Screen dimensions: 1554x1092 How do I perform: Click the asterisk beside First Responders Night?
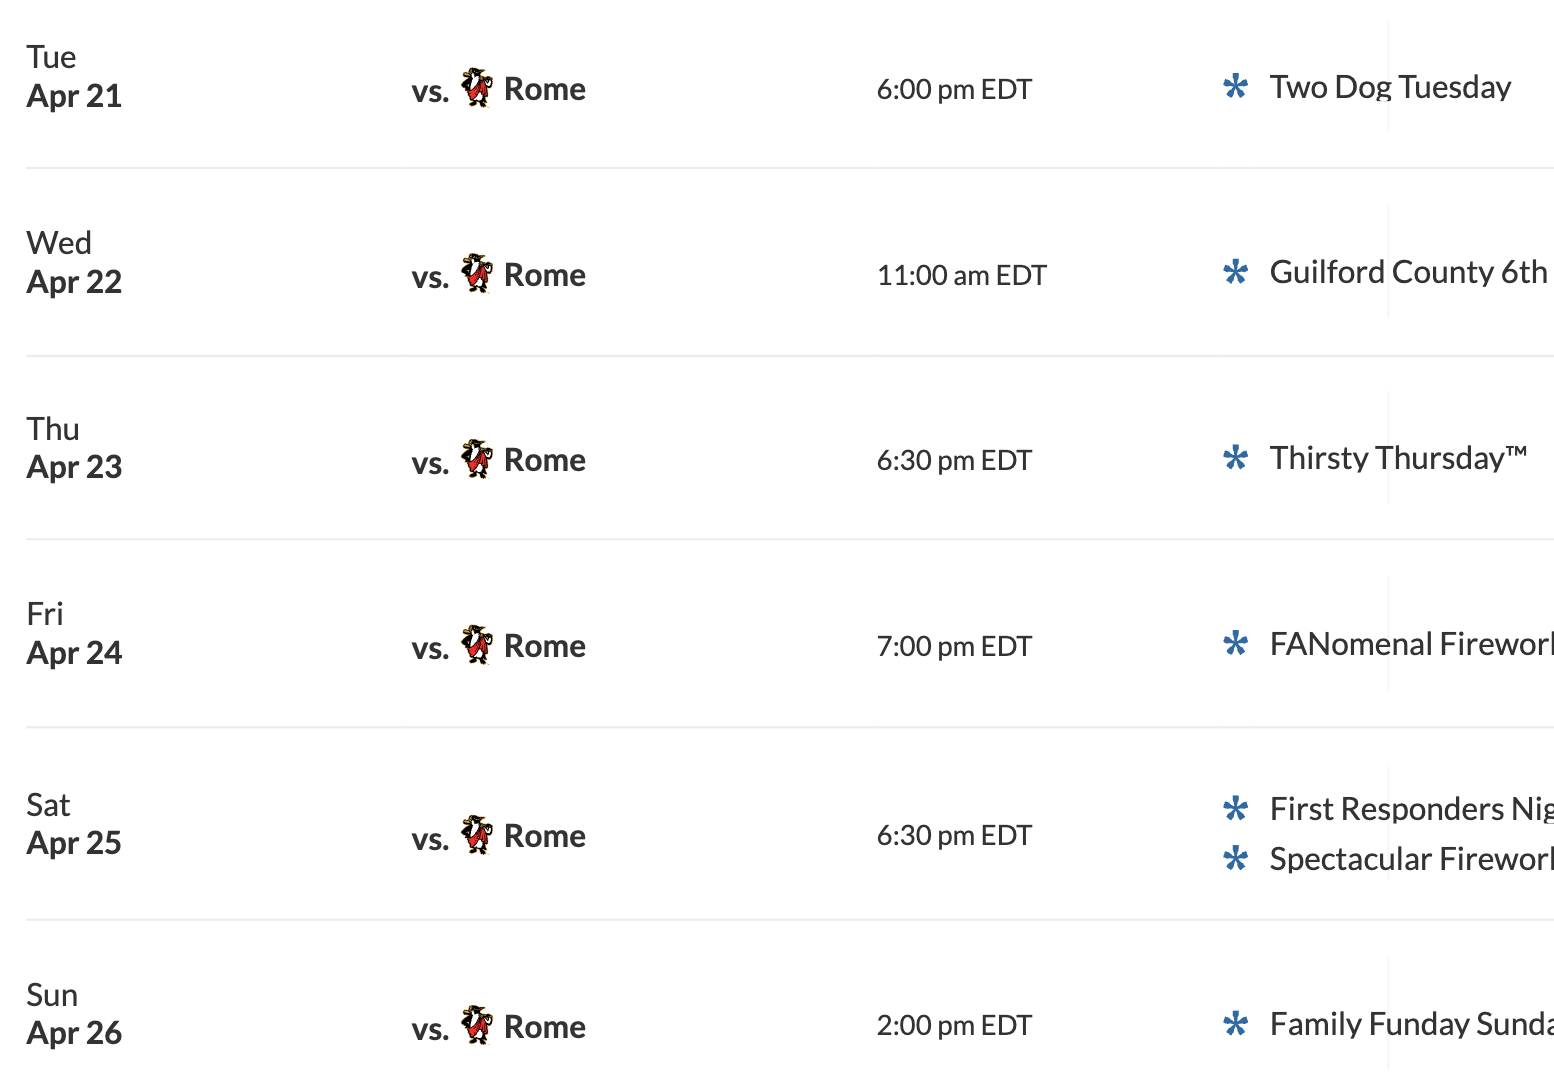point(1236,809)
